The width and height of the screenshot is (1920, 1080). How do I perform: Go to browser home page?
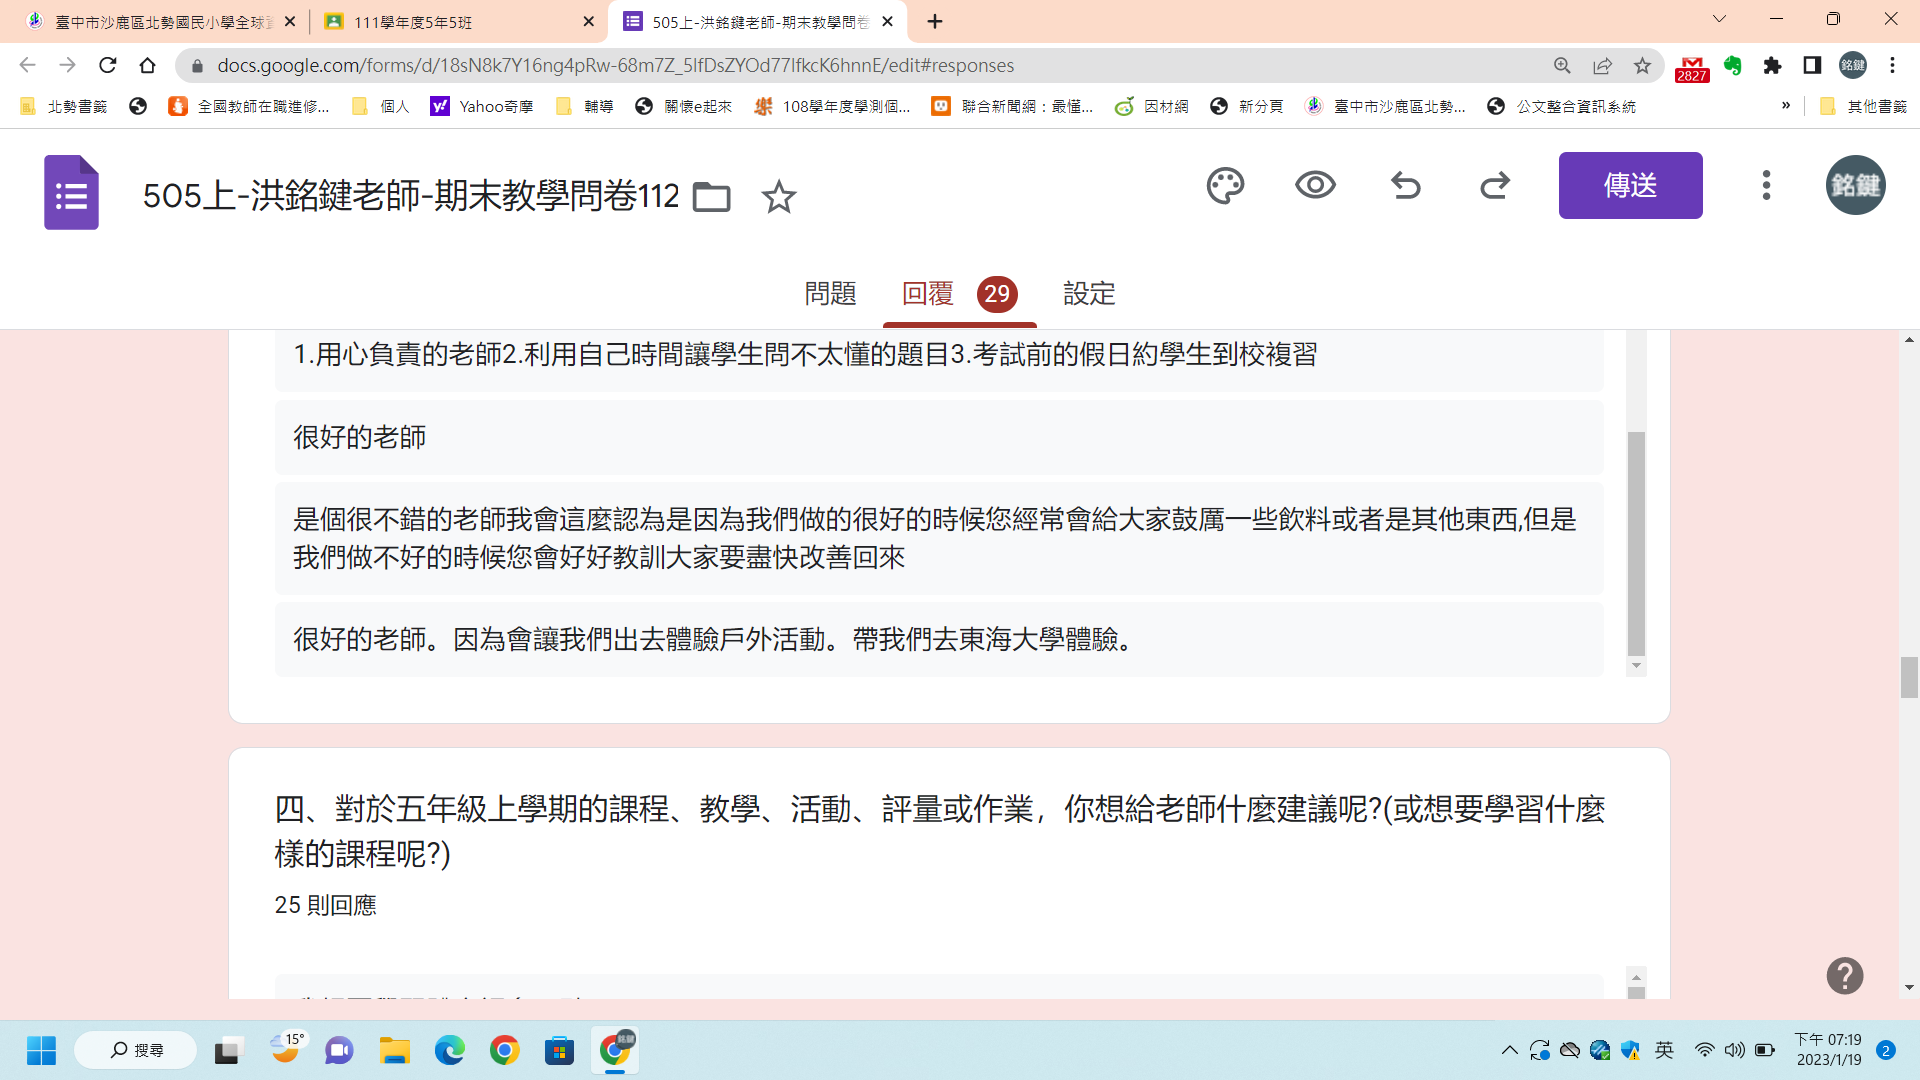[x=147, y=65]
